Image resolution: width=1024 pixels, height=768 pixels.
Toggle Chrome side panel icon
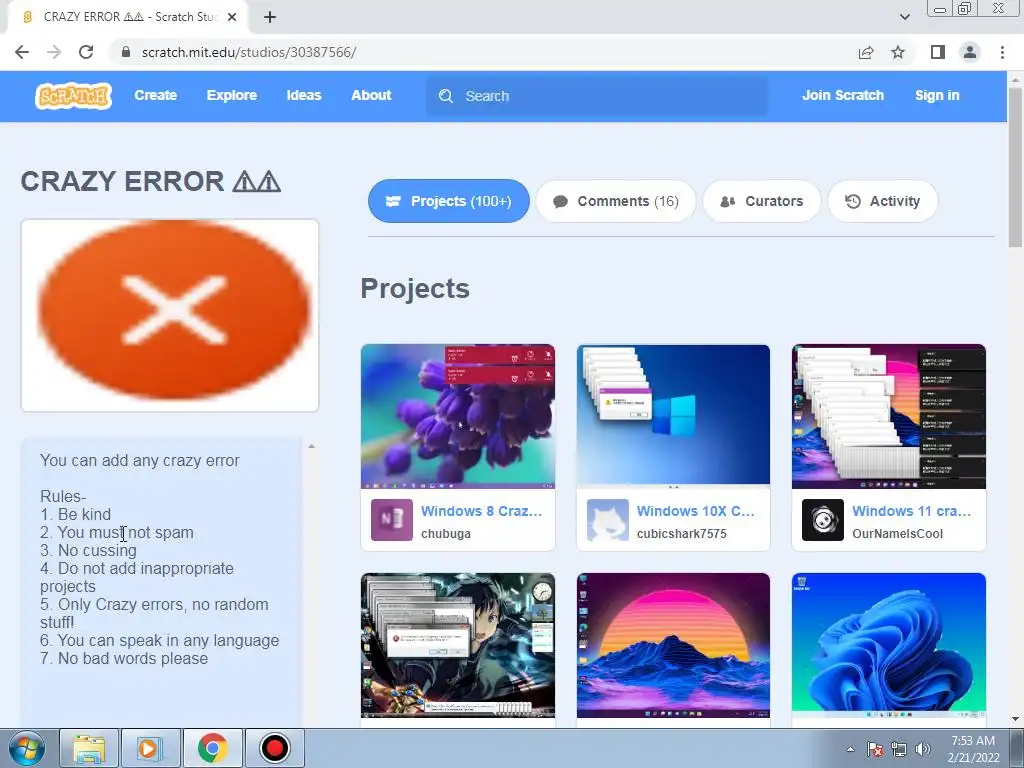pos(938,52)
